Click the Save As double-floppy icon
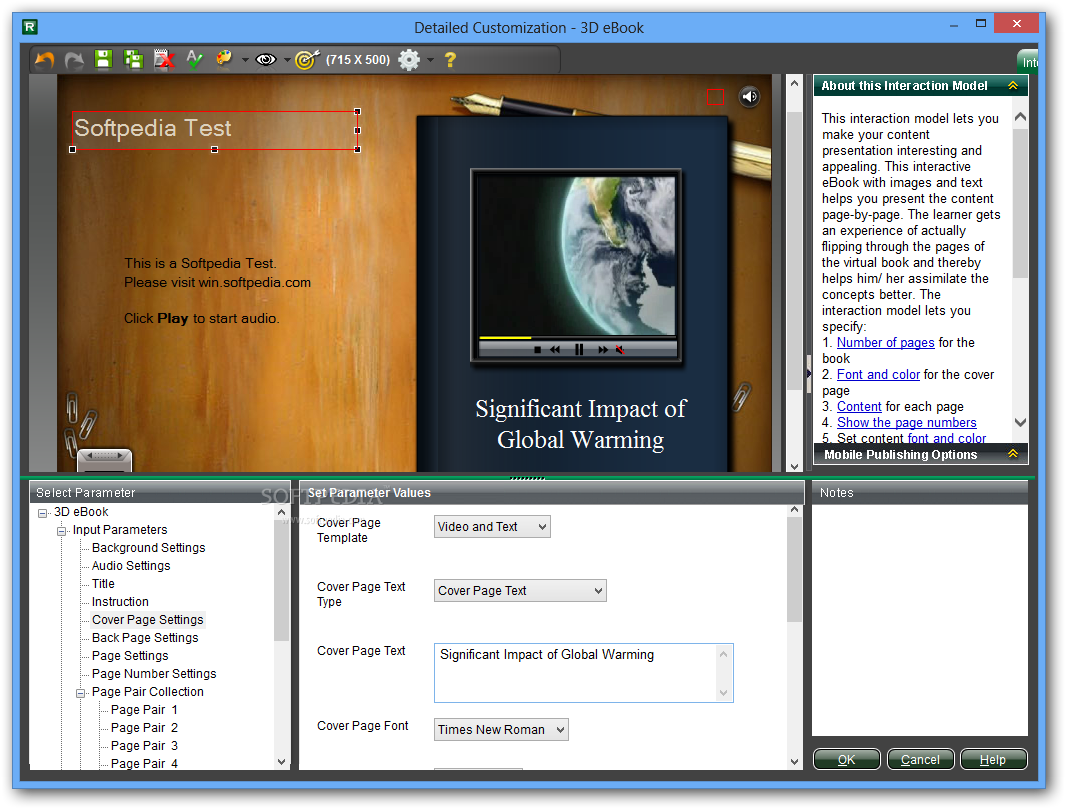1066x809 pixels. [x=134, y=59]
